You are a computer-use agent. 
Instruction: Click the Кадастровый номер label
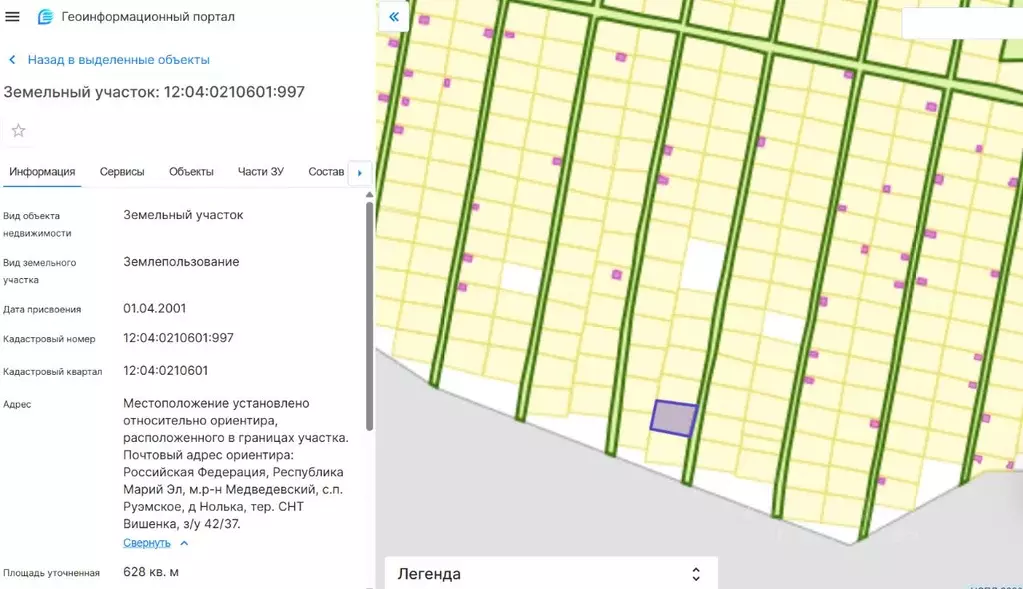[49, 339]
